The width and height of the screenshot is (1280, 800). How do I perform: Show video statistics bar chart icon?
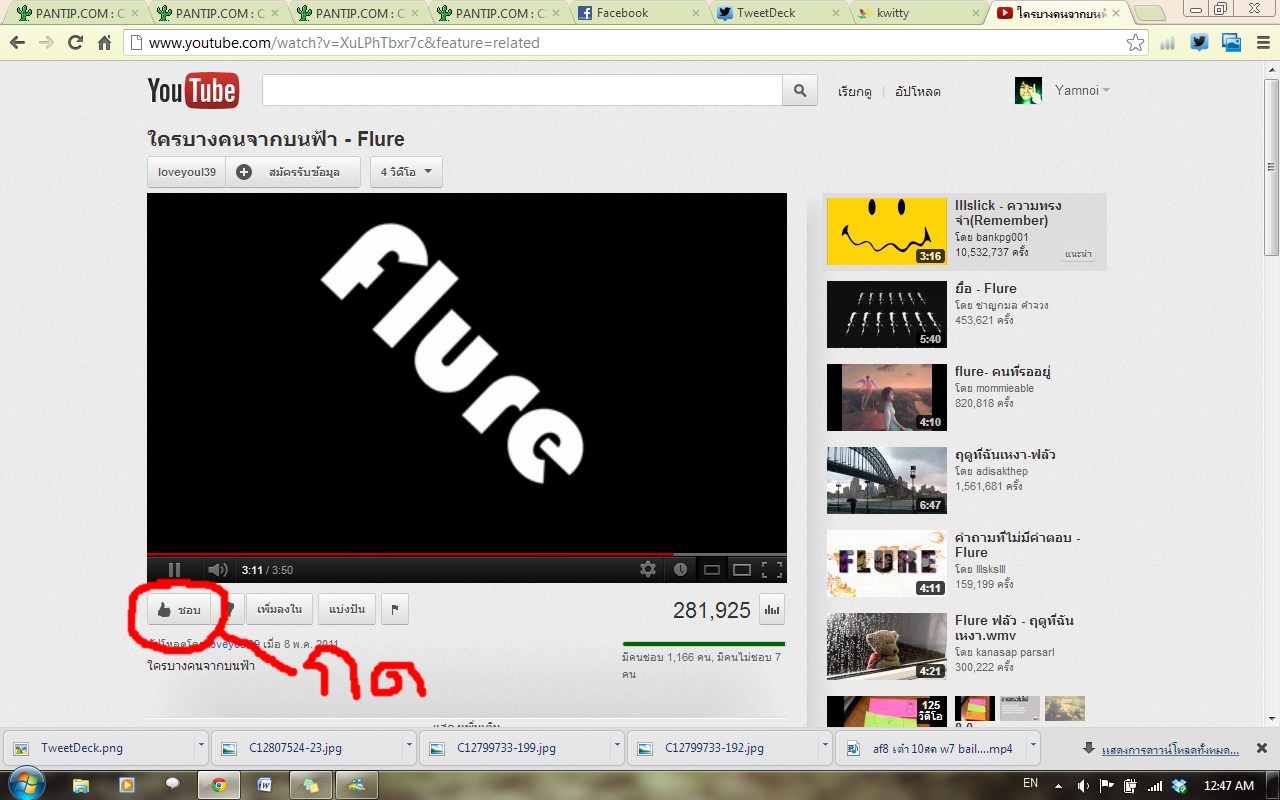coord(772,609)
